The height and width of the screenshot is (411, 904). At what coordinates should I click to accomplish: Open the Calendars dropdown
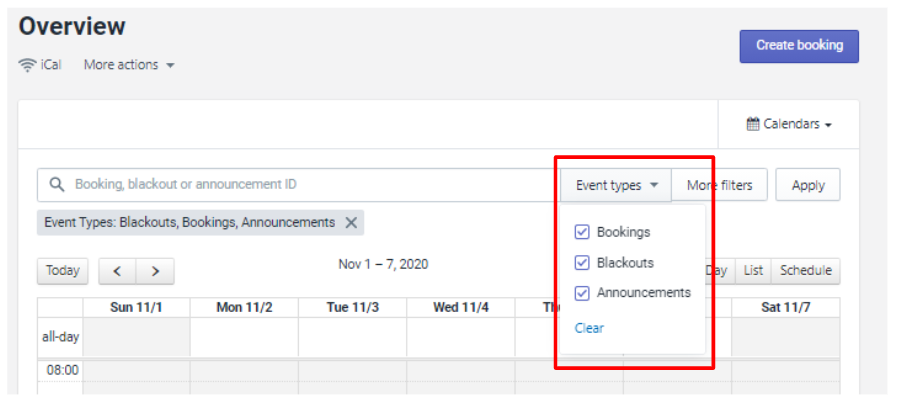pyautogui.click(x=790, y=125)
